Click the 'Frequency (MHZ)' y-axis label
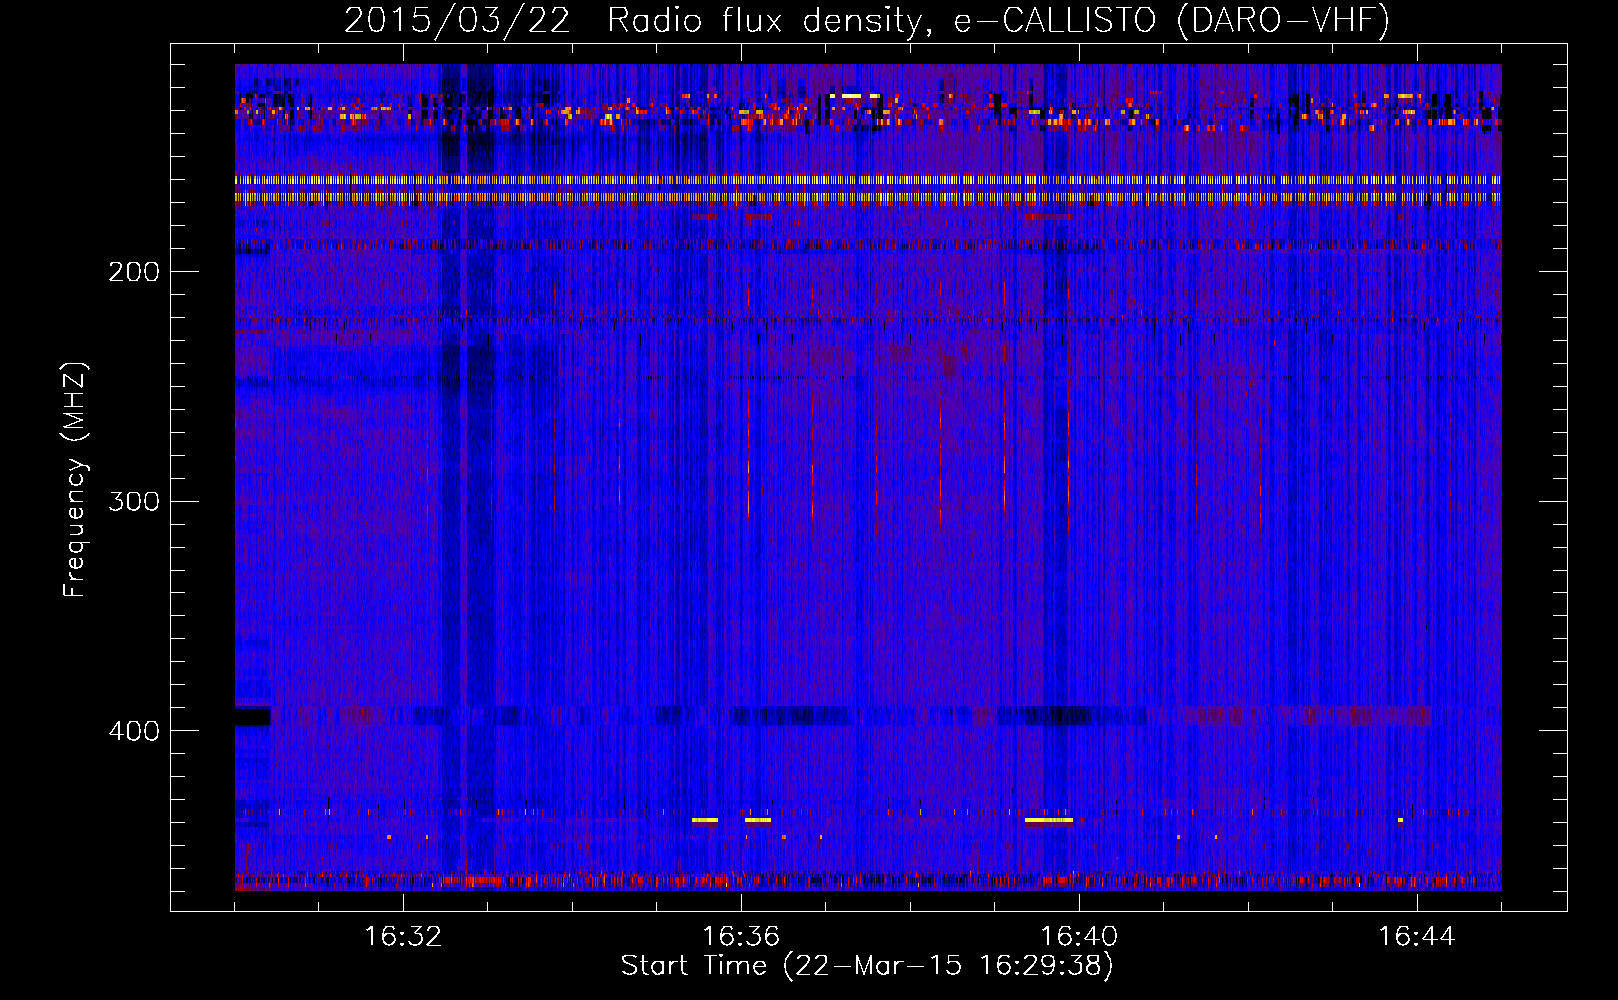The width and height of the screenshot is (1618, 1000). point(75,480)
